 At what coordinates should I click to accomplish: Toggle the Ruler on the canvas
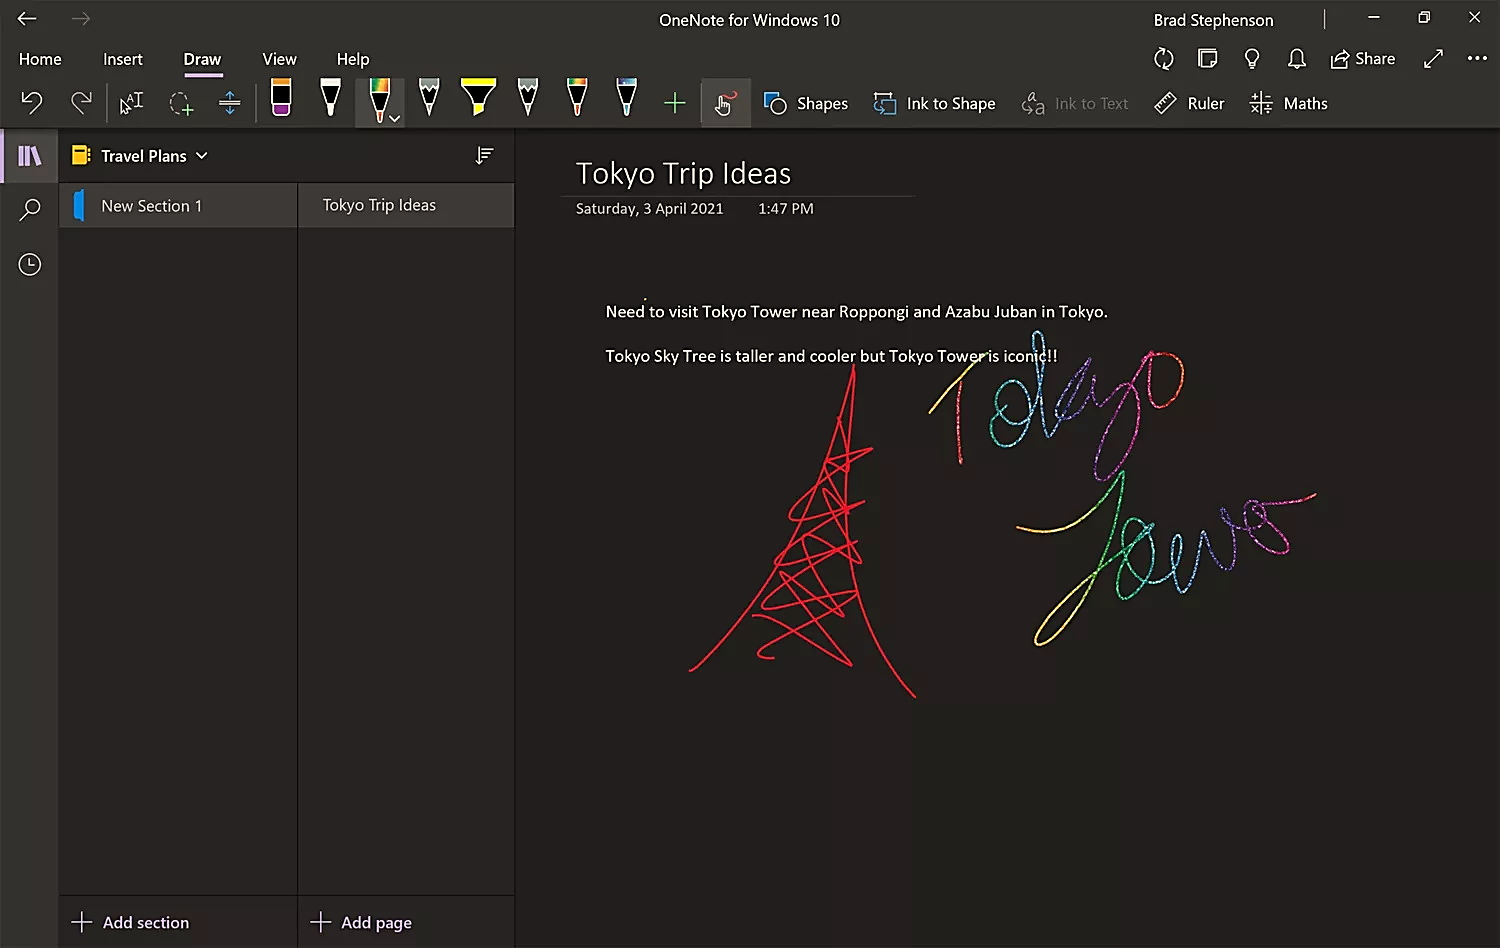click(1189, 103)
